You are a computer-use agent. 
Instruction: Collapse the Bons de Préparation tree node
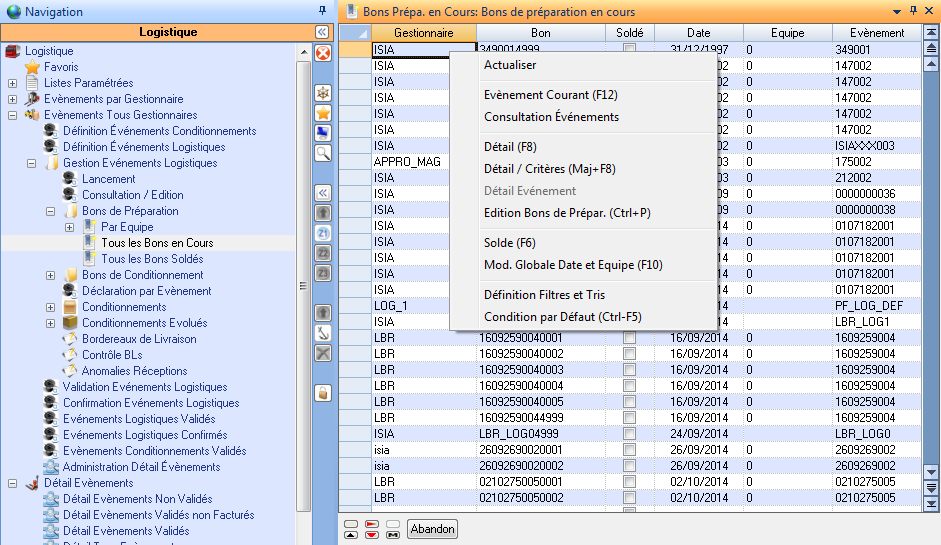[50, 211]
